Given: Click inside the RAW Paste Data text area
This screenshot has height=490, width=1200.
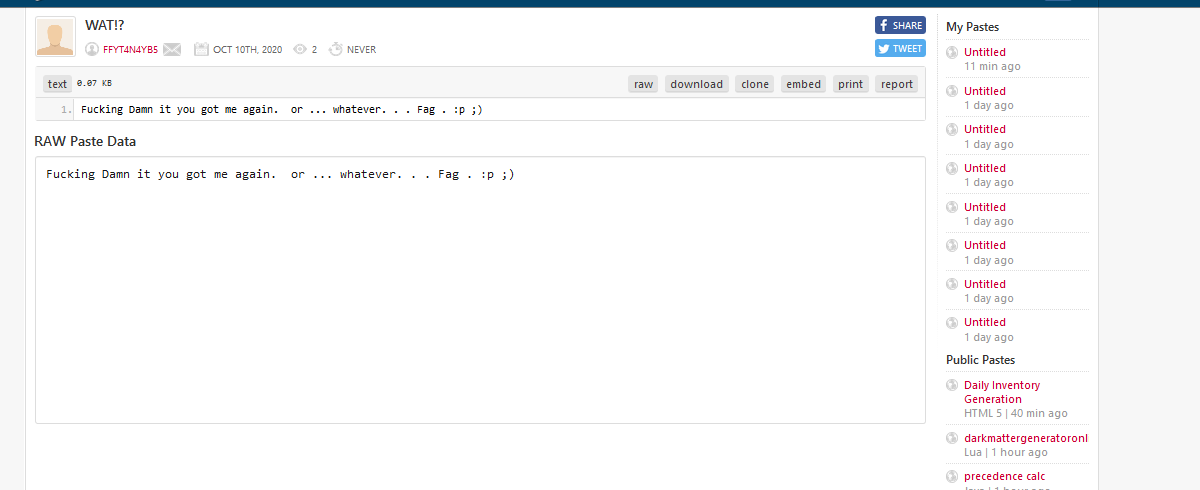Looking at the screenshot, I should tap(480, 290).
